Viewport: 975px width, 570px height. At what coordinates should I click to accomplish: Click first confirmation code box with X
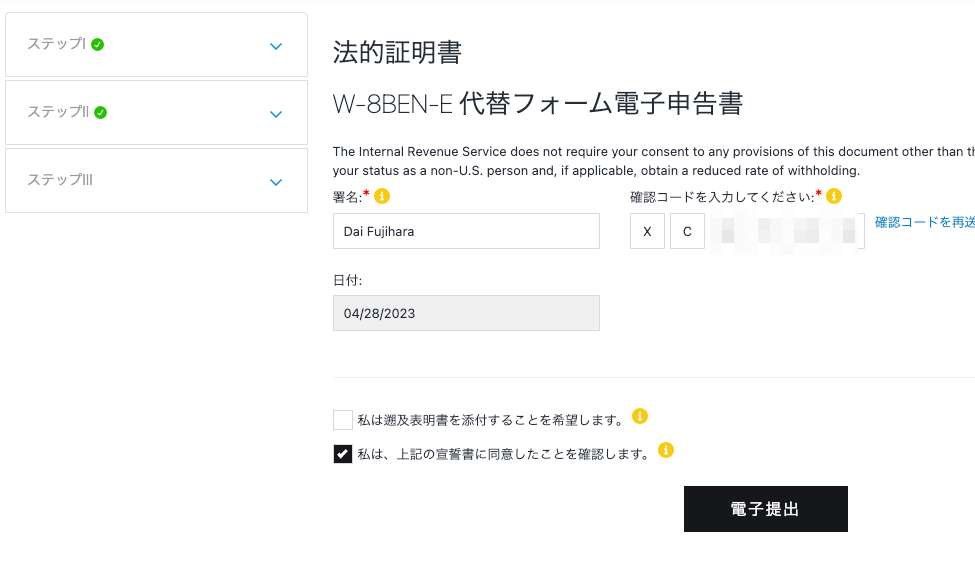pos(647,231)
